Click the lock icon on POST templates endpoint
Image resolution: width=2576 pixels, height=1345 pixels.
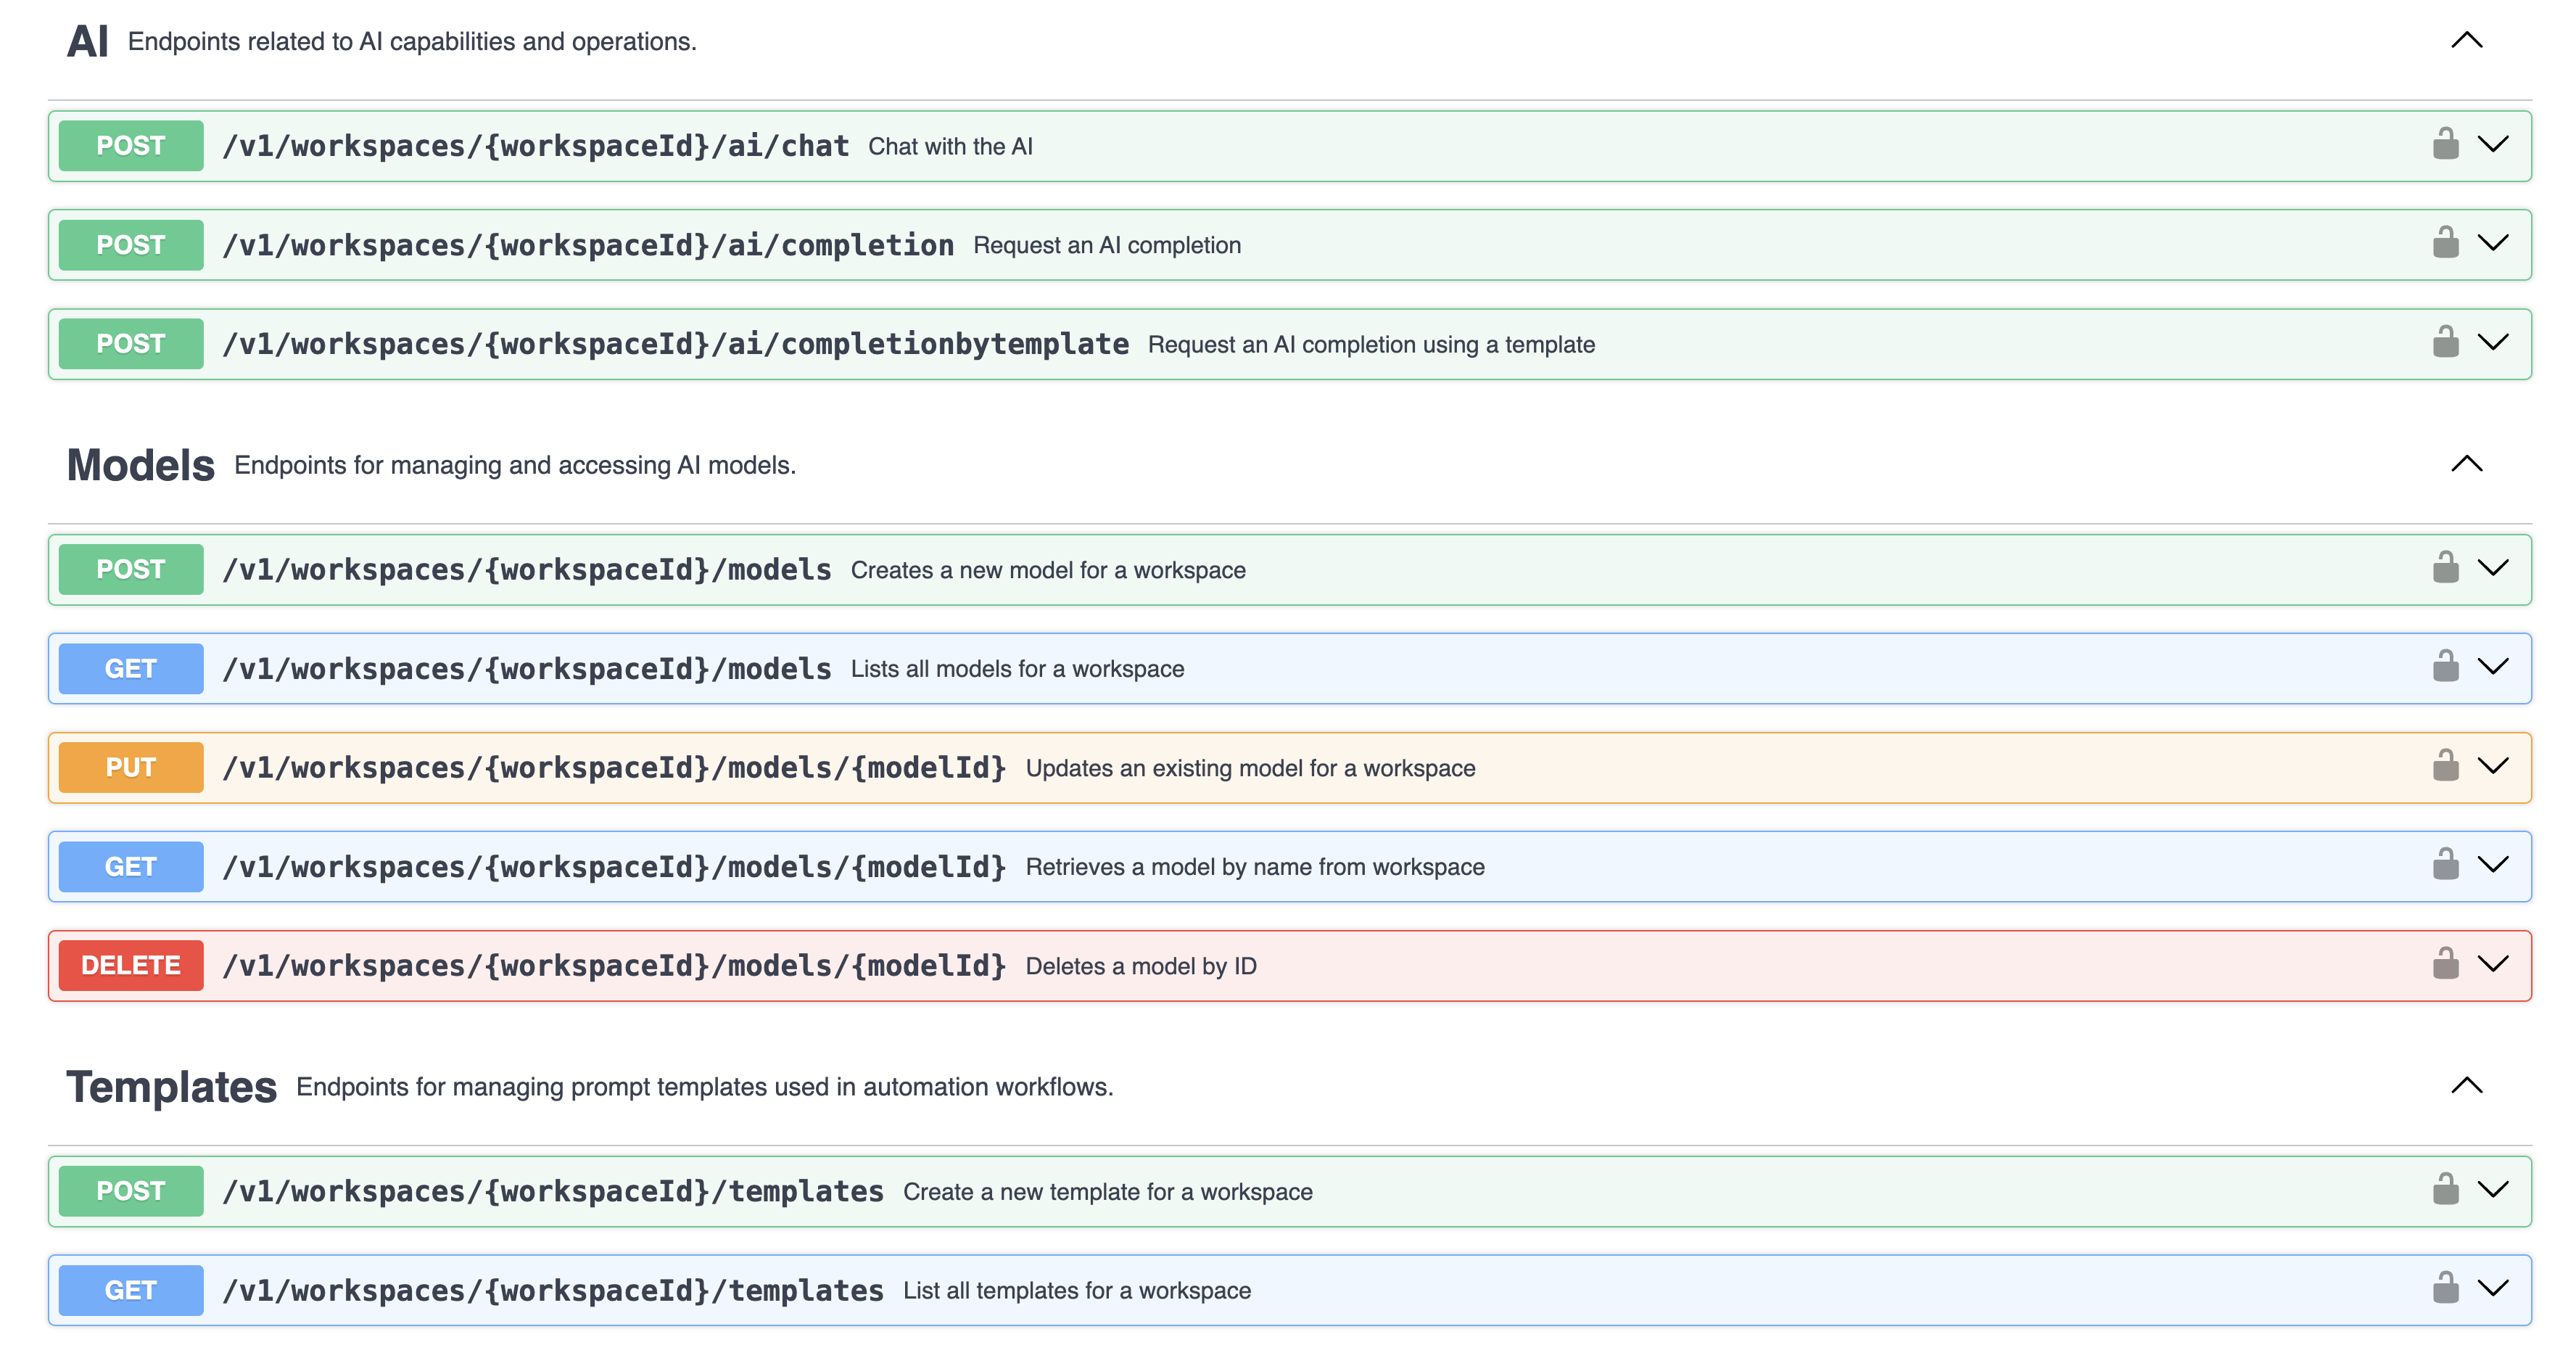[x=2446, y=1189]
